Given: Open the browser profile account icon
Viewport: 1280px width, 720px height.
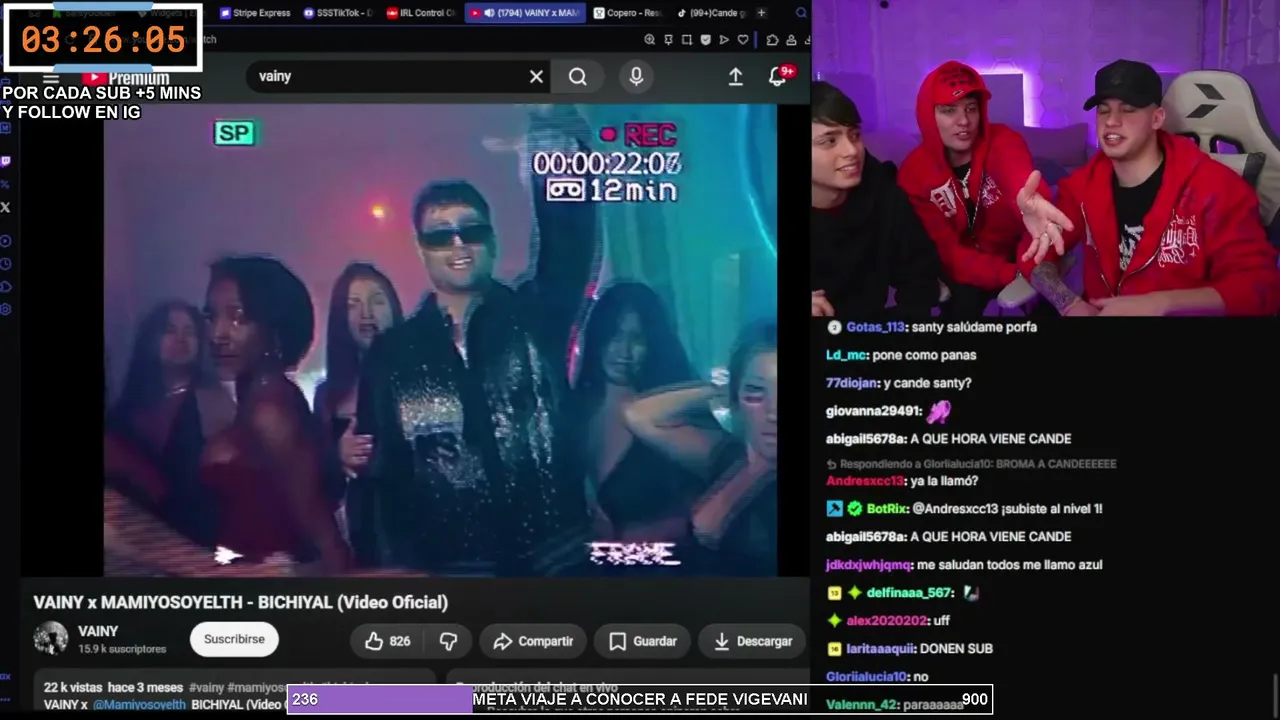Looking at the screenshot, I should click(x=790, y=40).
